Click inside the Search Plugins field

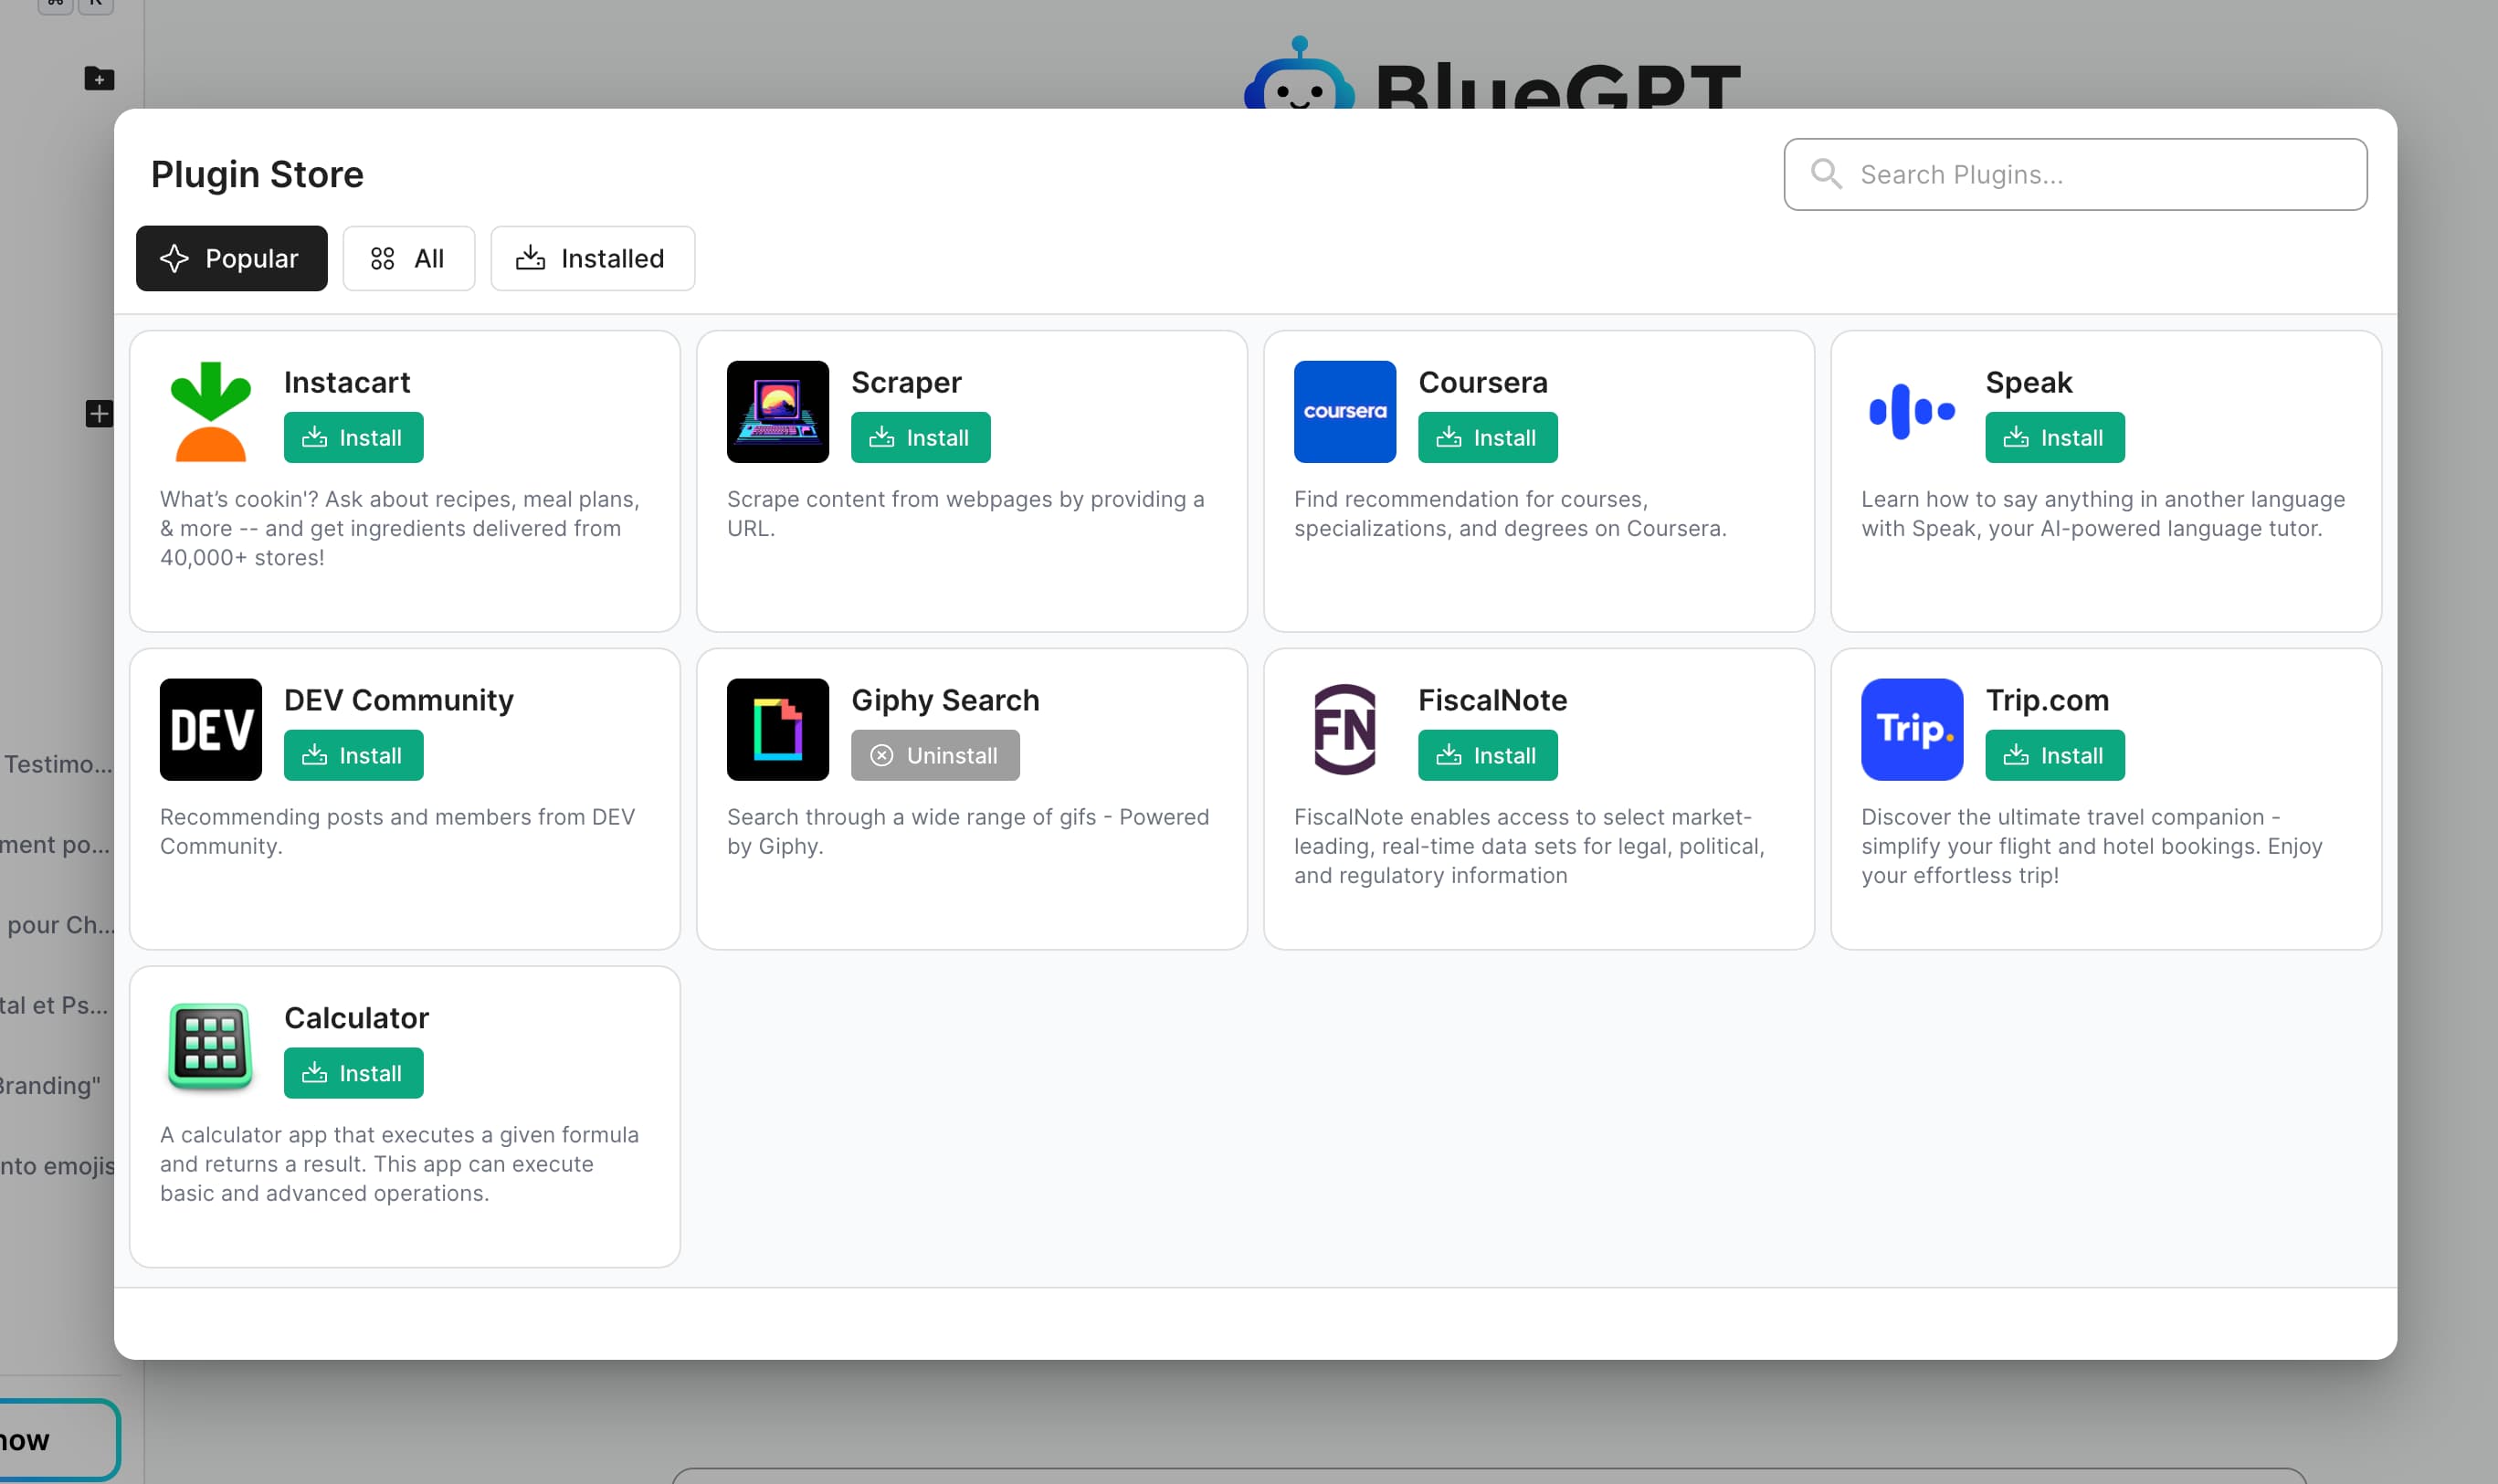(2075, 174)
